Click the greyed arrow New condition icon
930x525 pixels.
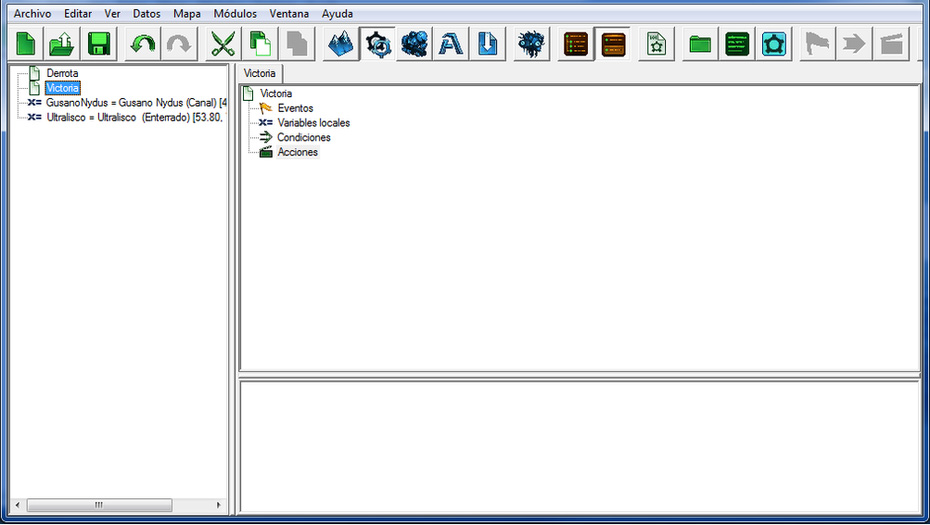point(854,44)
